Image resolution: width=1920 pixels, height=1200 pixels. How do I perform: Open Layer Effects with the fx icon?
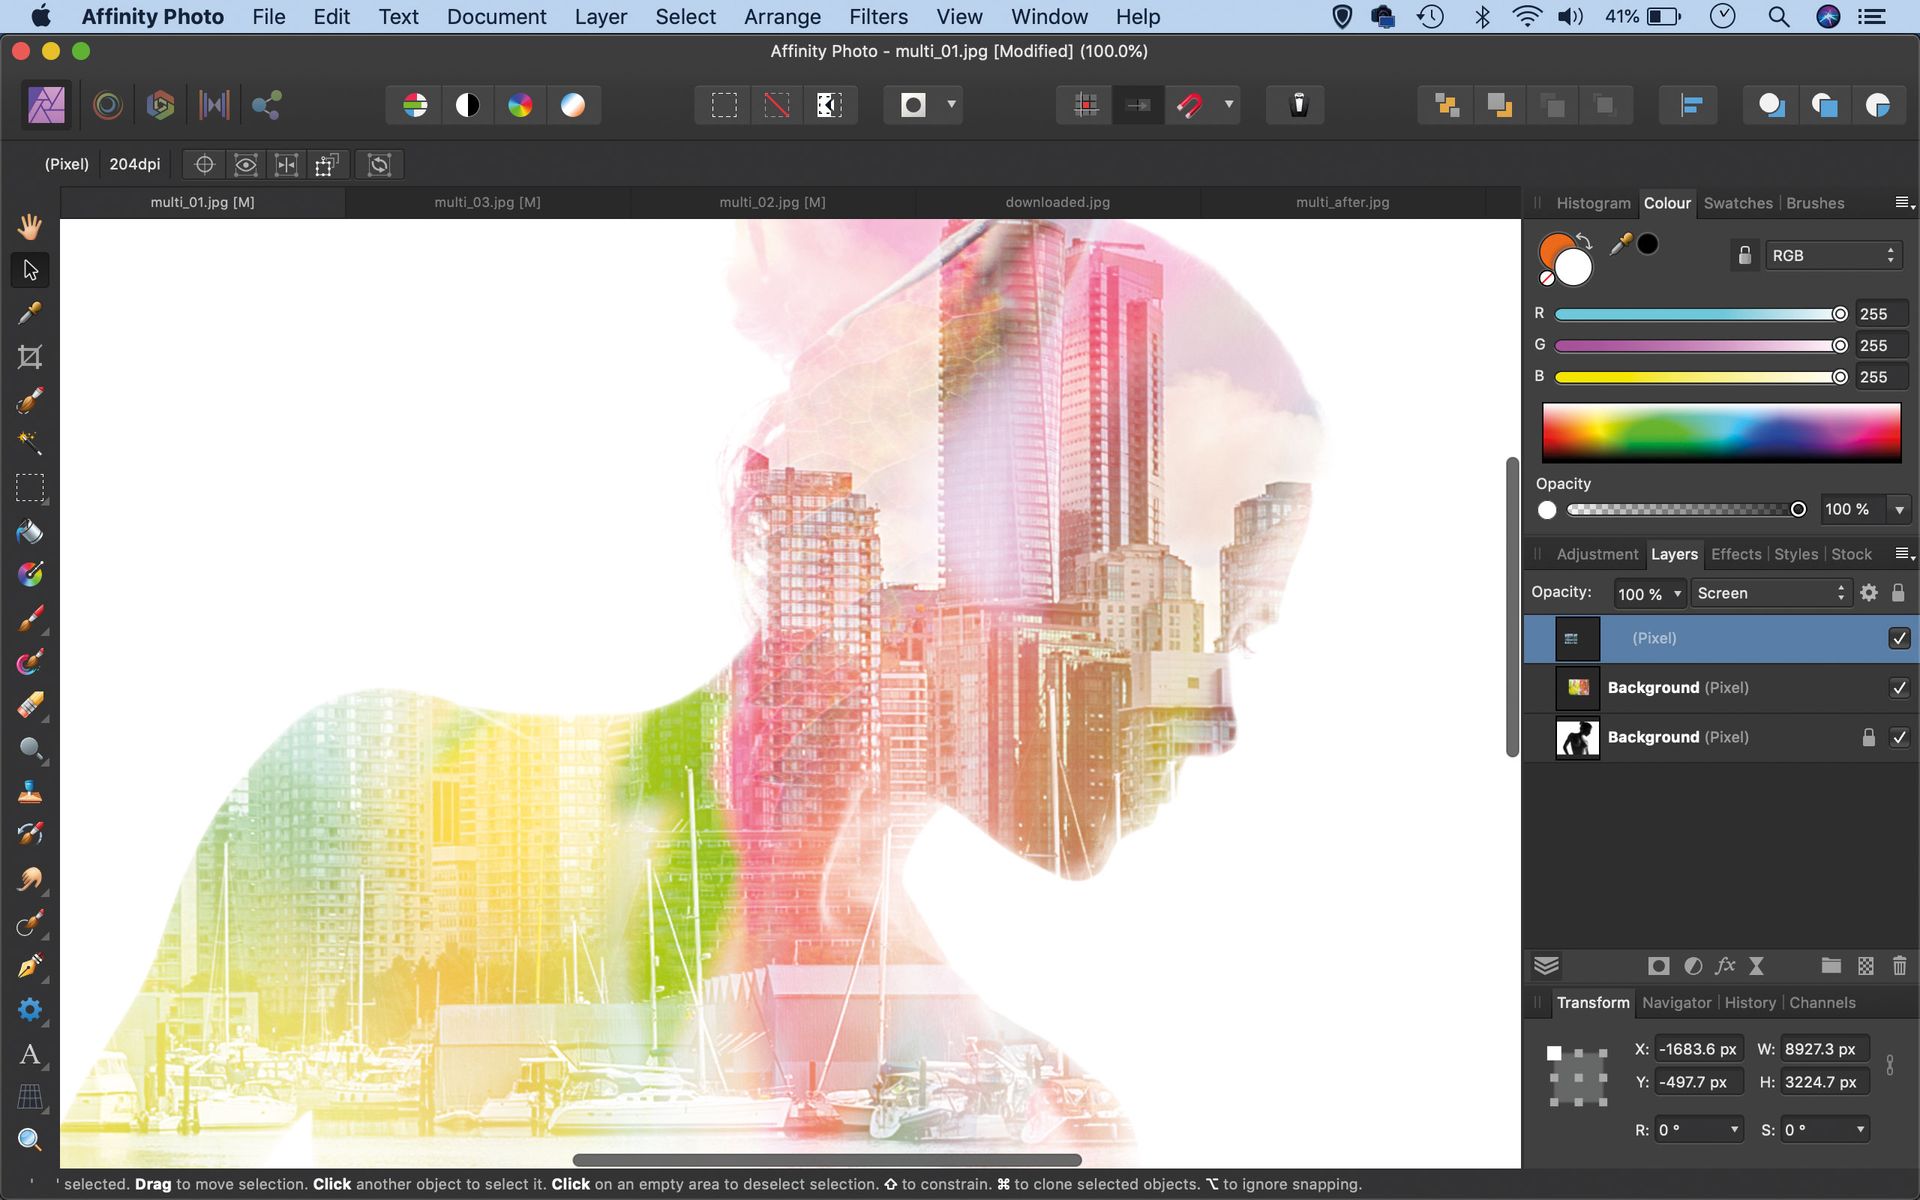click(1725, 966)
